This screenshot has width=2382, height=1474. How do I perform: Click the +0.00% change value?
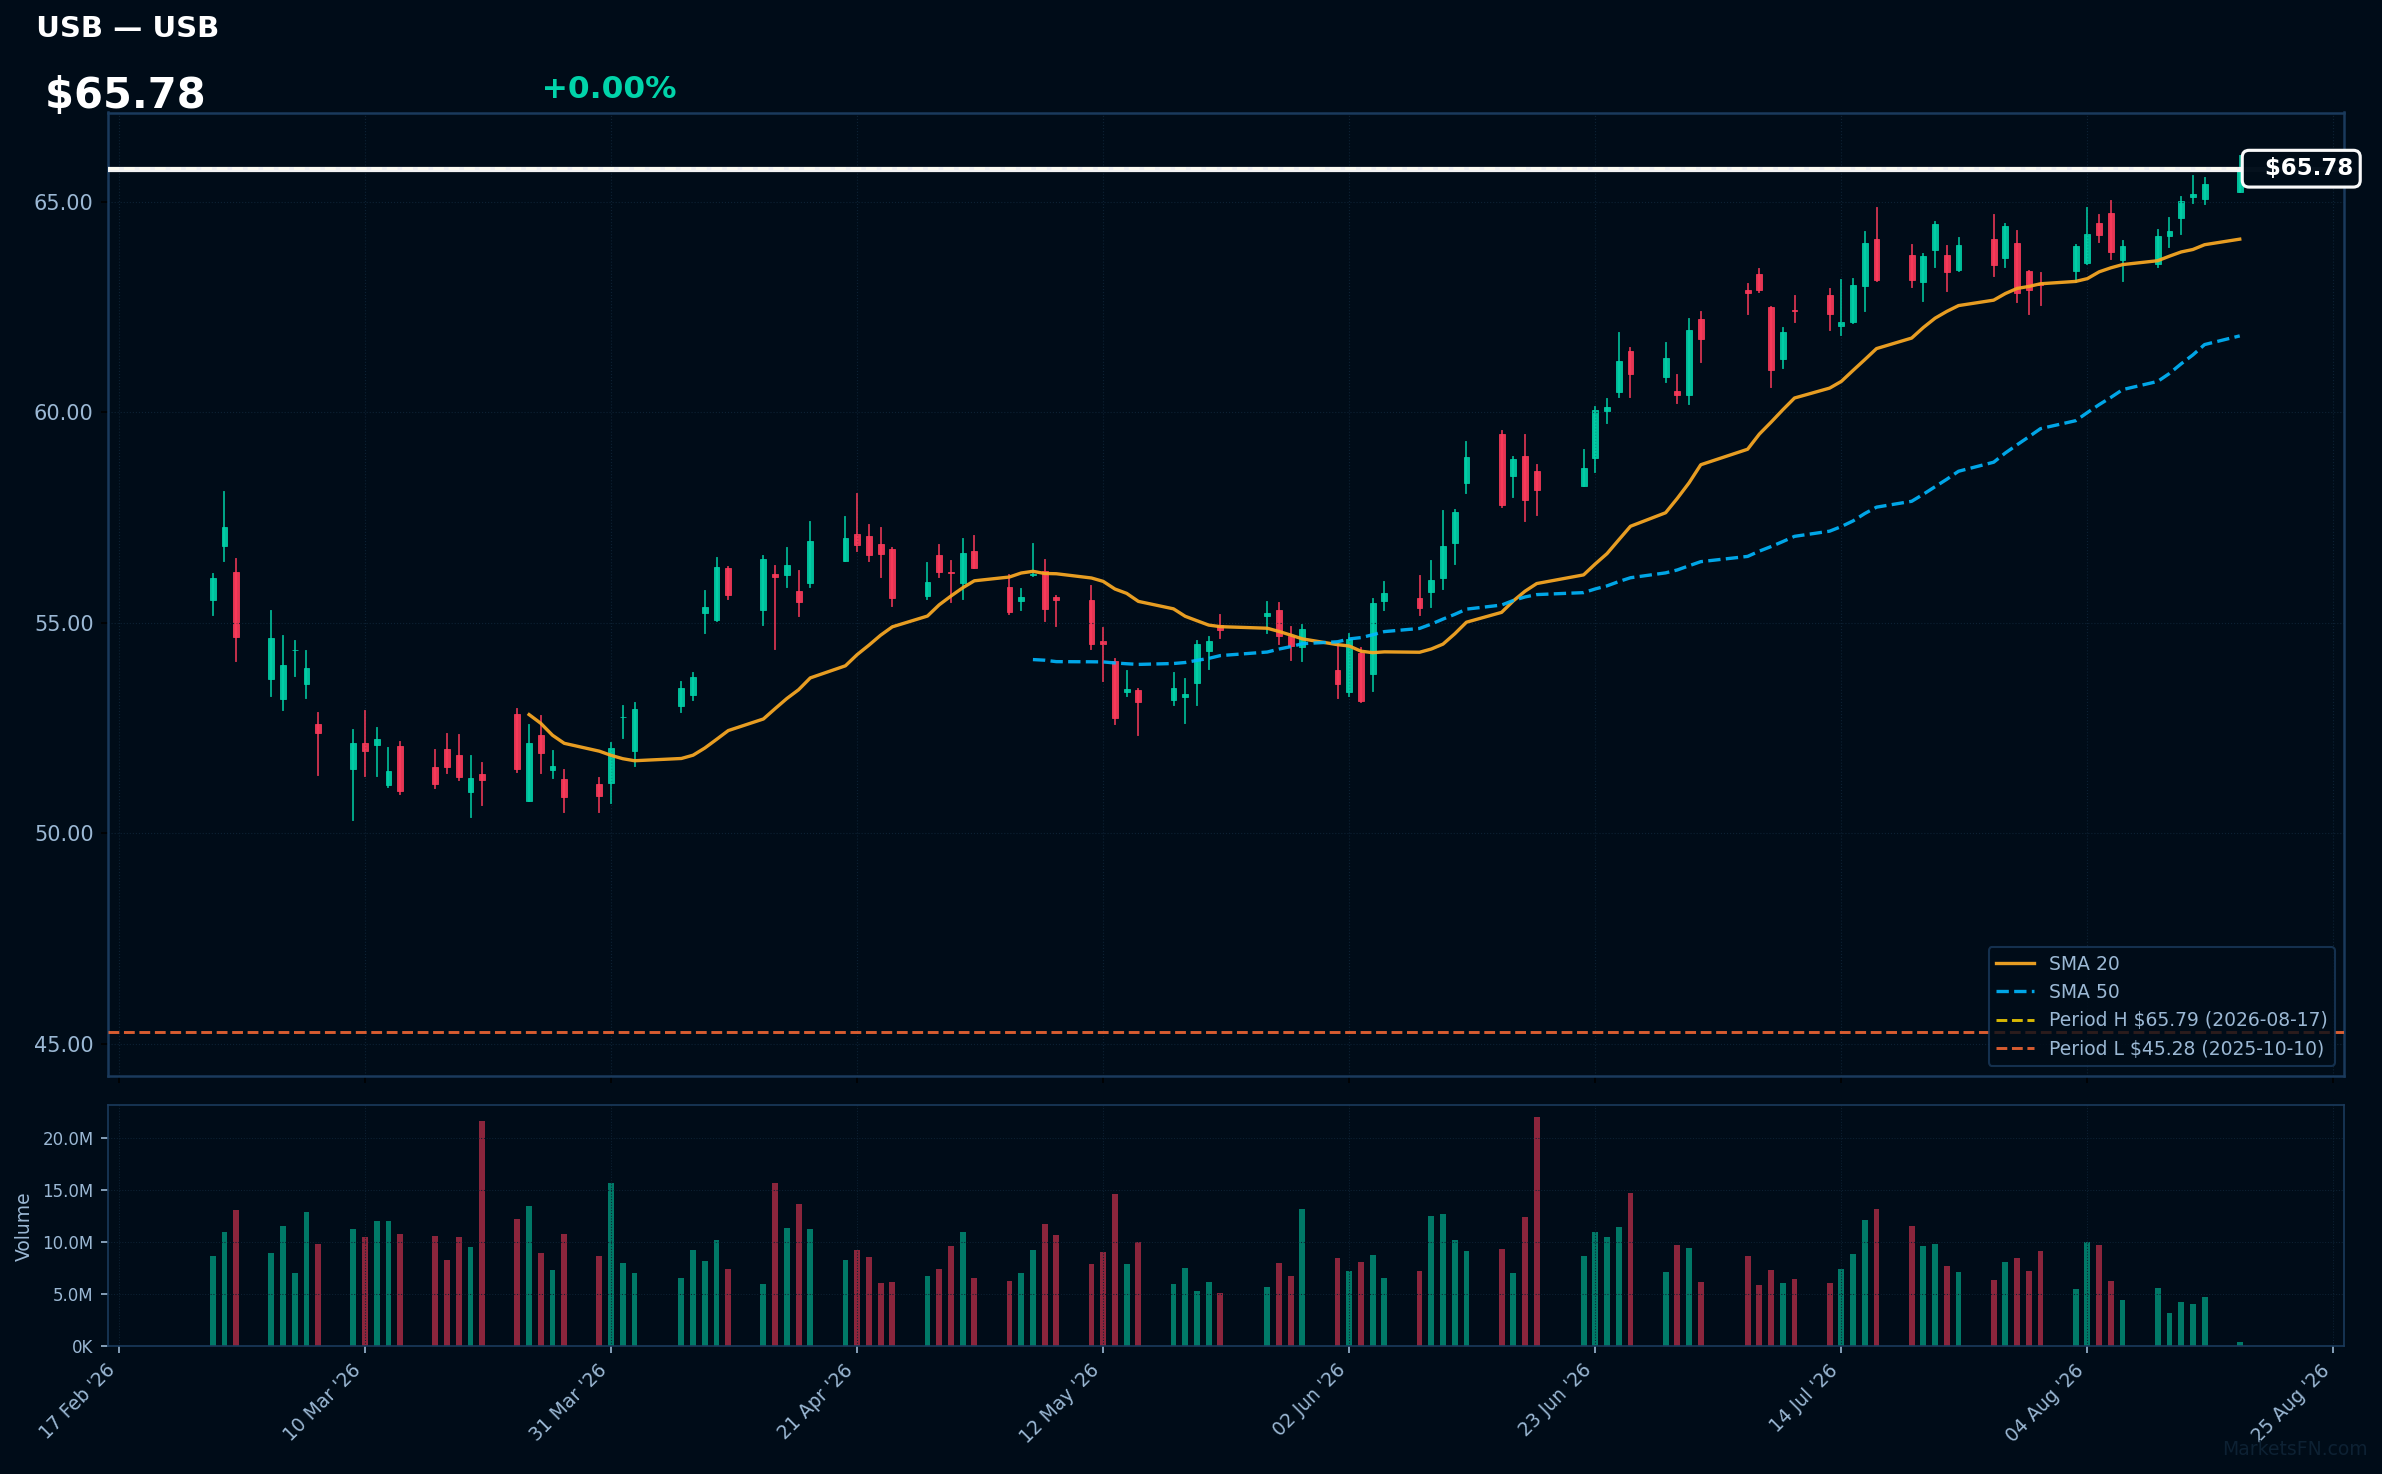(x=609, y=88)
